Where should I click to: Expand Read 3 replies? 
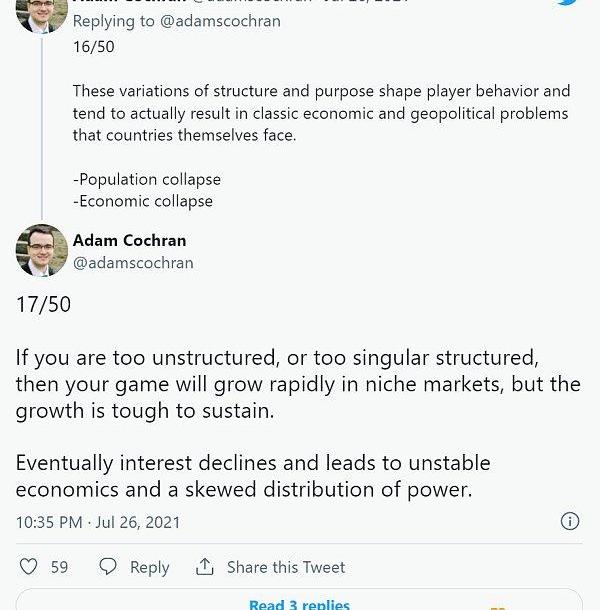[299, 604]
